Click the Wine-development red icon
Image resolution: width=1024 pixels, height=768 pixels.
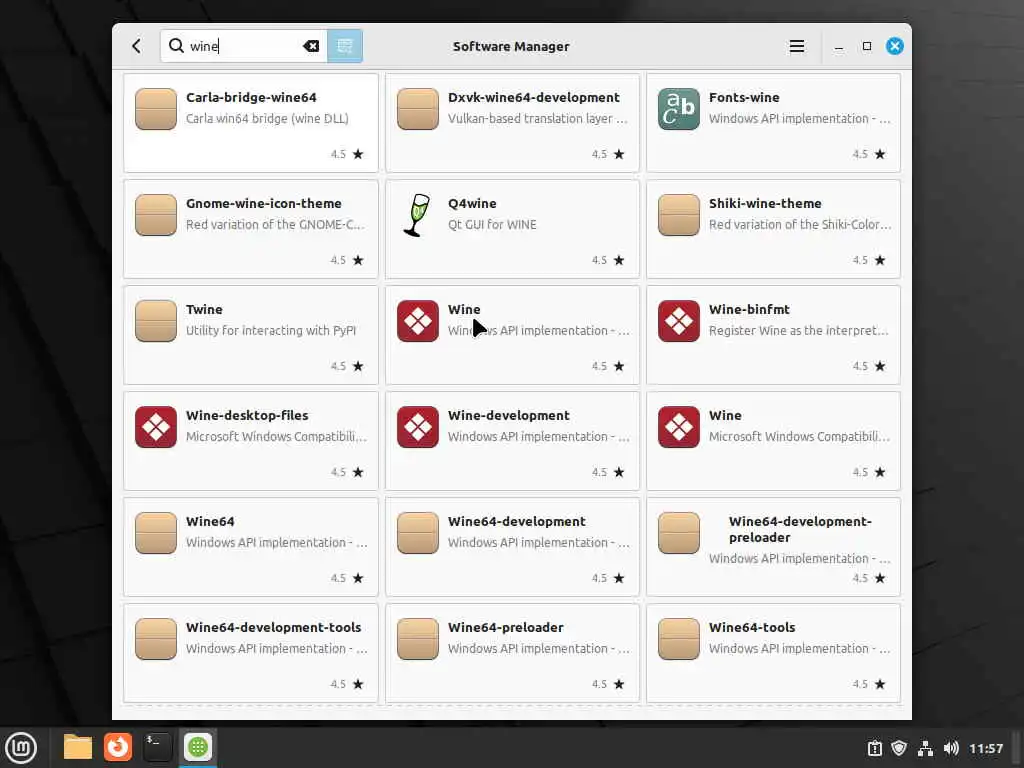tap(418, 426)
